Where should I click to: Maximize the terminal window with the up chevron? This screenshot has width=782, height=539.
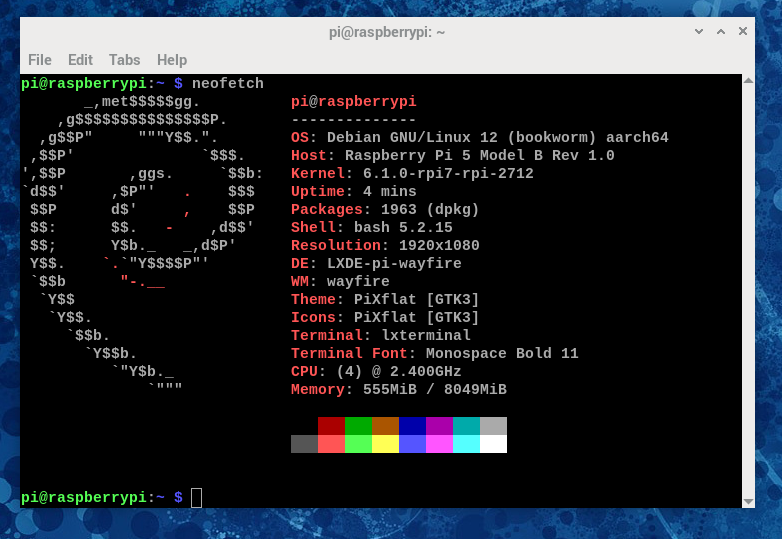(x=721, y=31)
